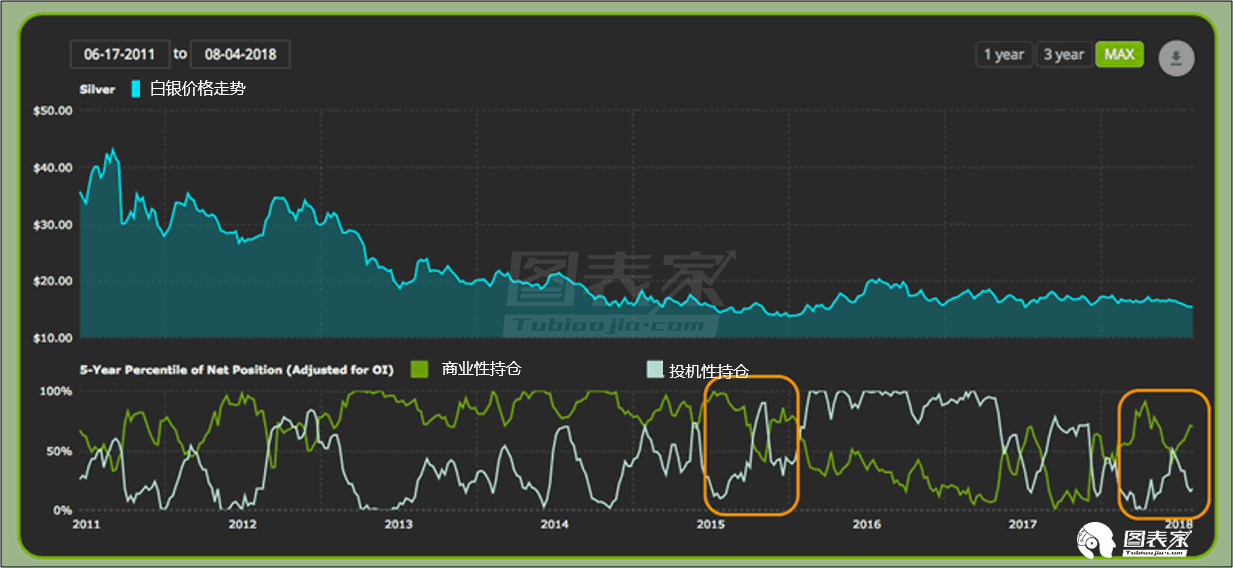
Task: Click the Silver series title
Action: (97, 89)
